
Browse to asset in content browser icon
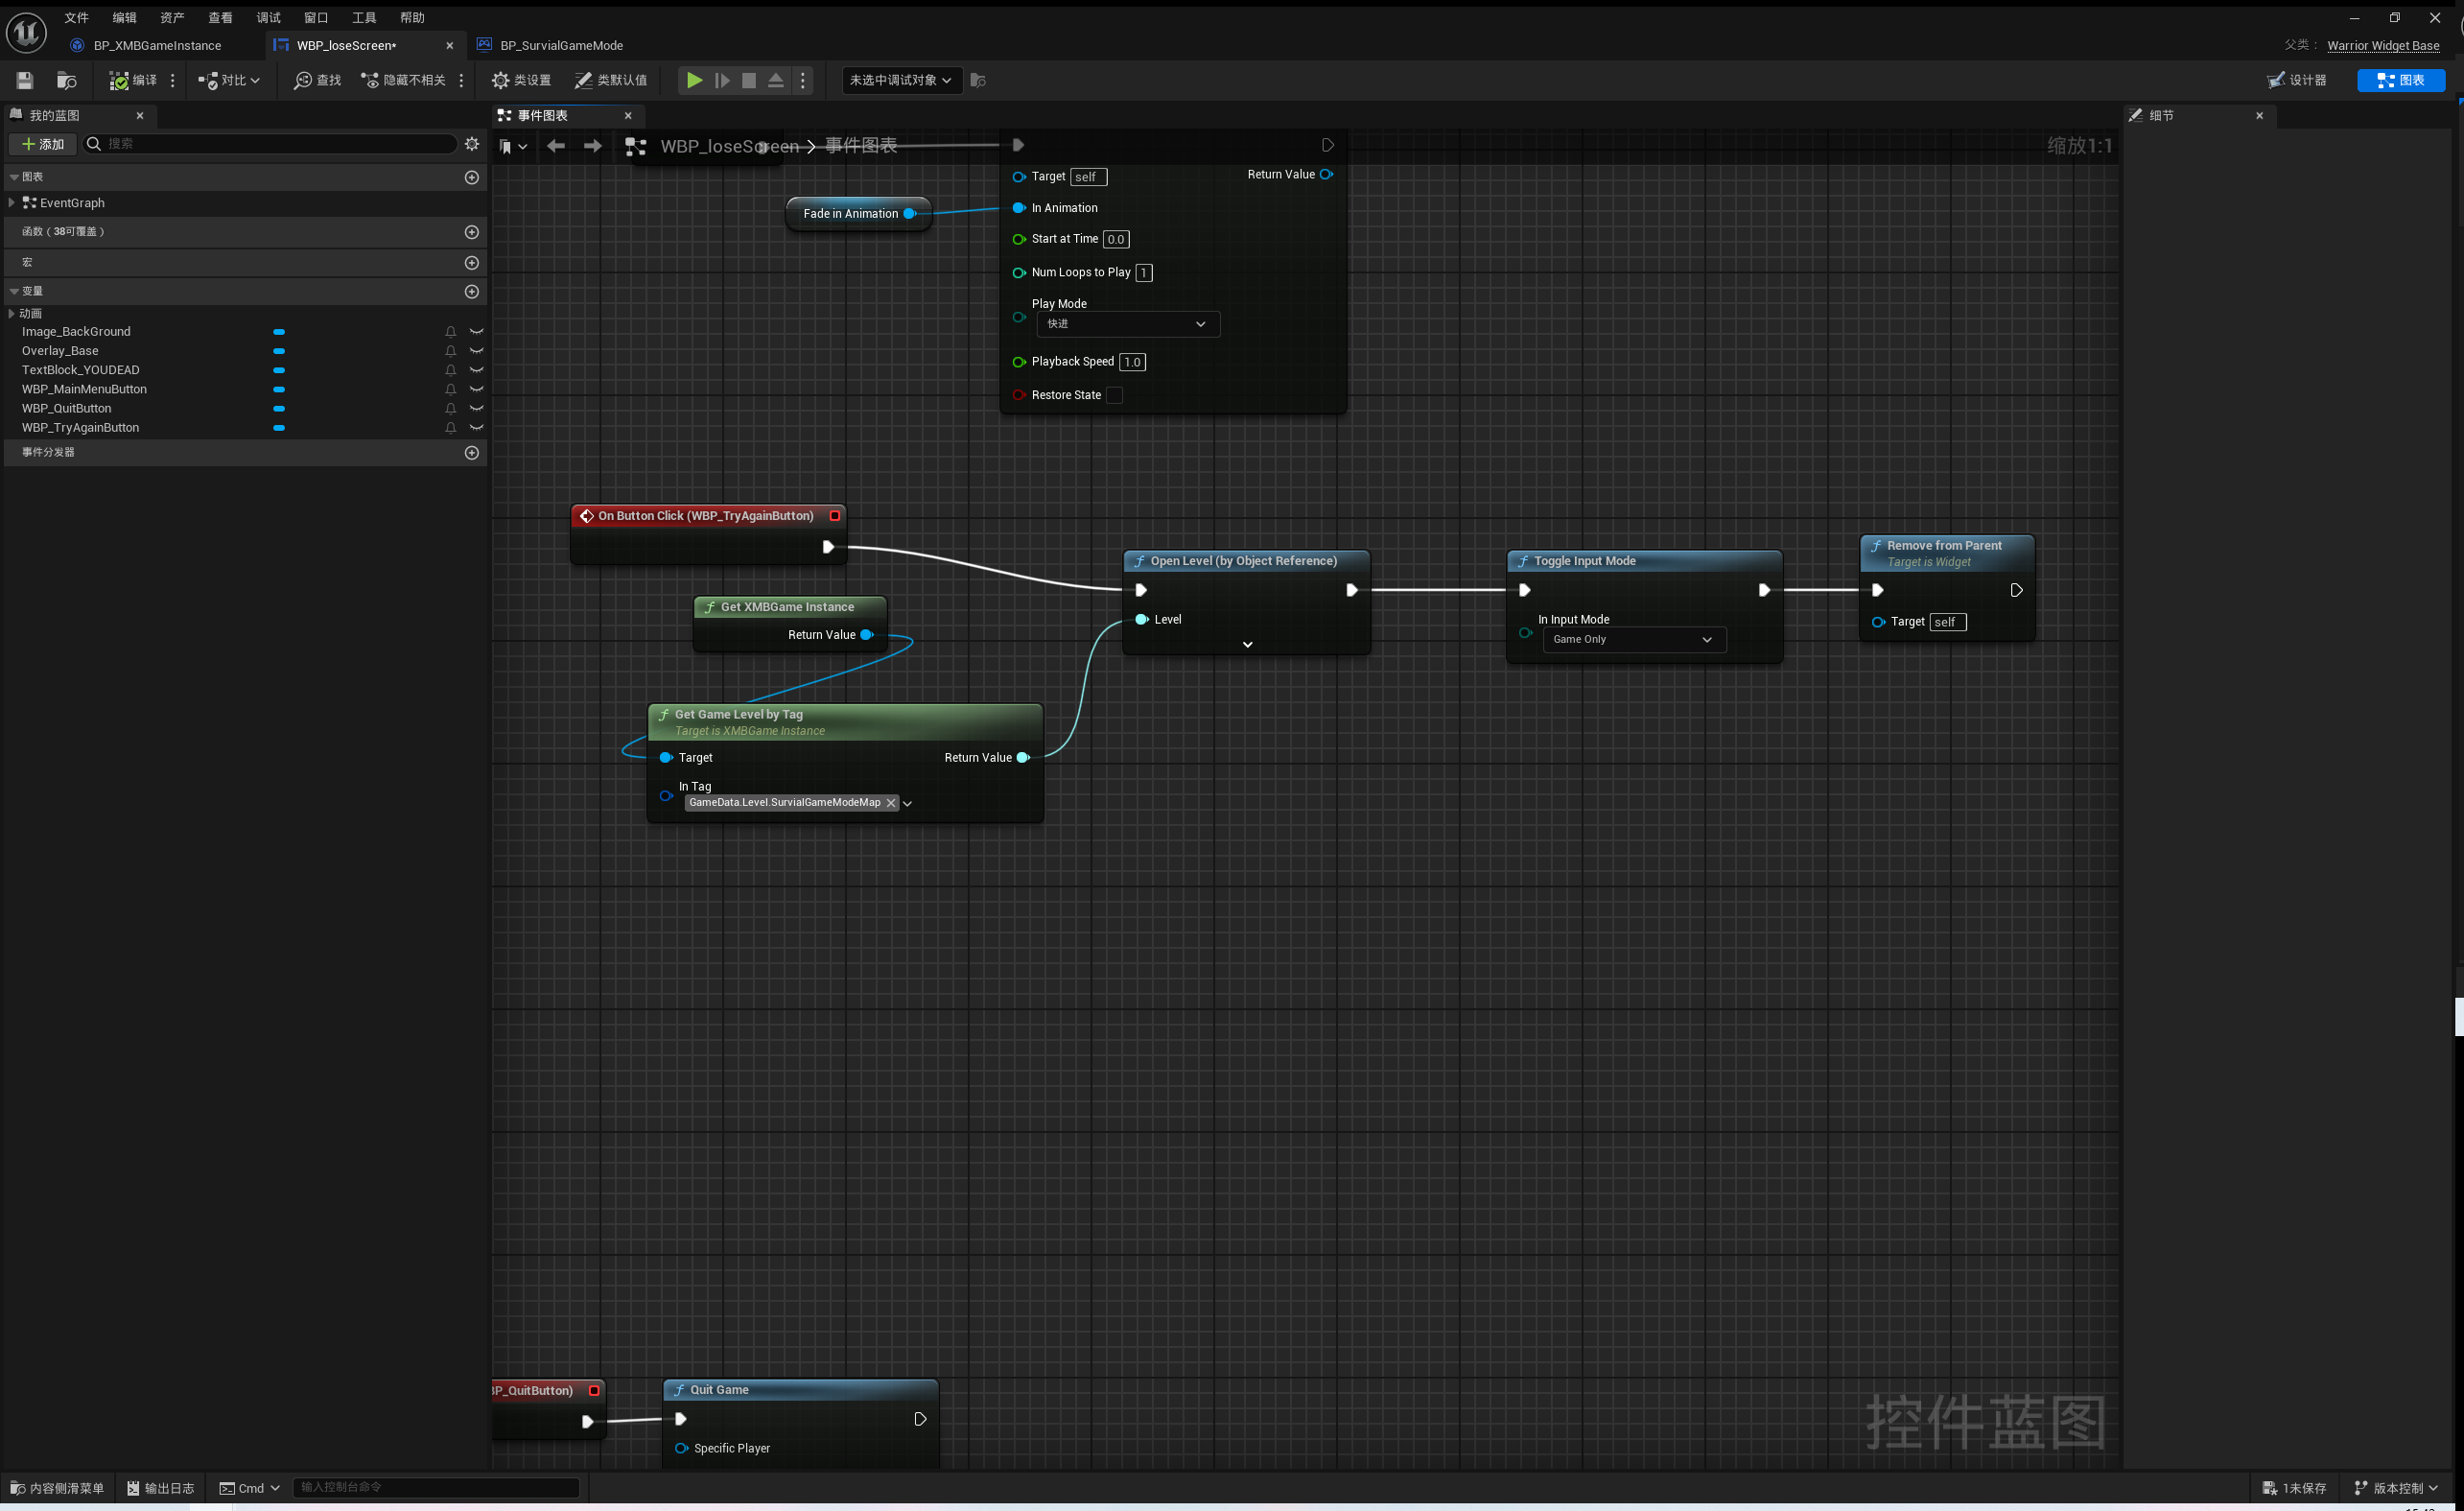[67, 80]
